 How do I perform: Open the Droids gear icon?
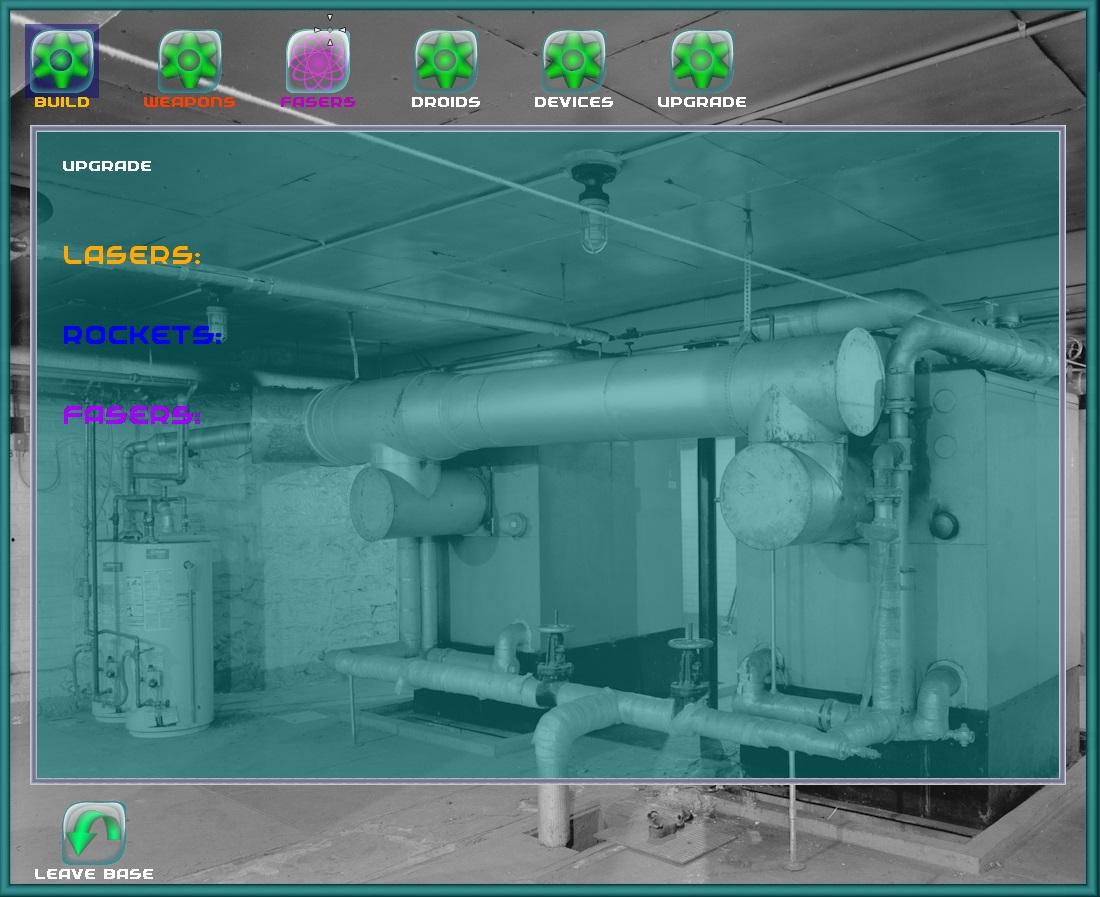(x=446, y=60)
